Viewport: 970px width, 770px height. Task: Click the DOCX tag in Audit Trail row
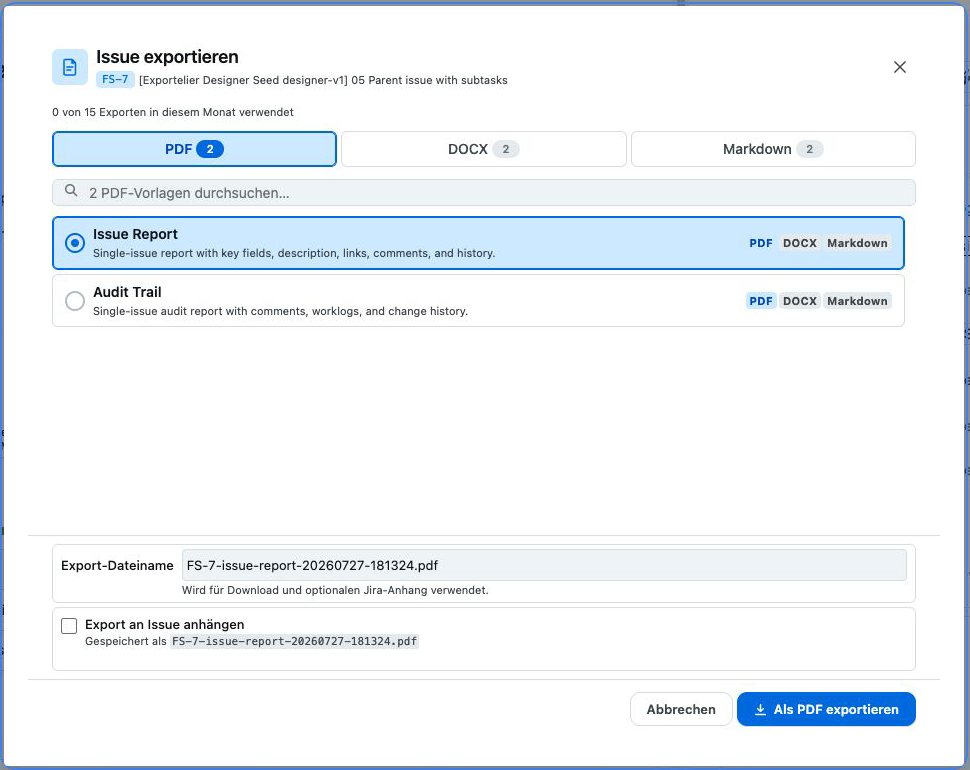pos(800,301)
